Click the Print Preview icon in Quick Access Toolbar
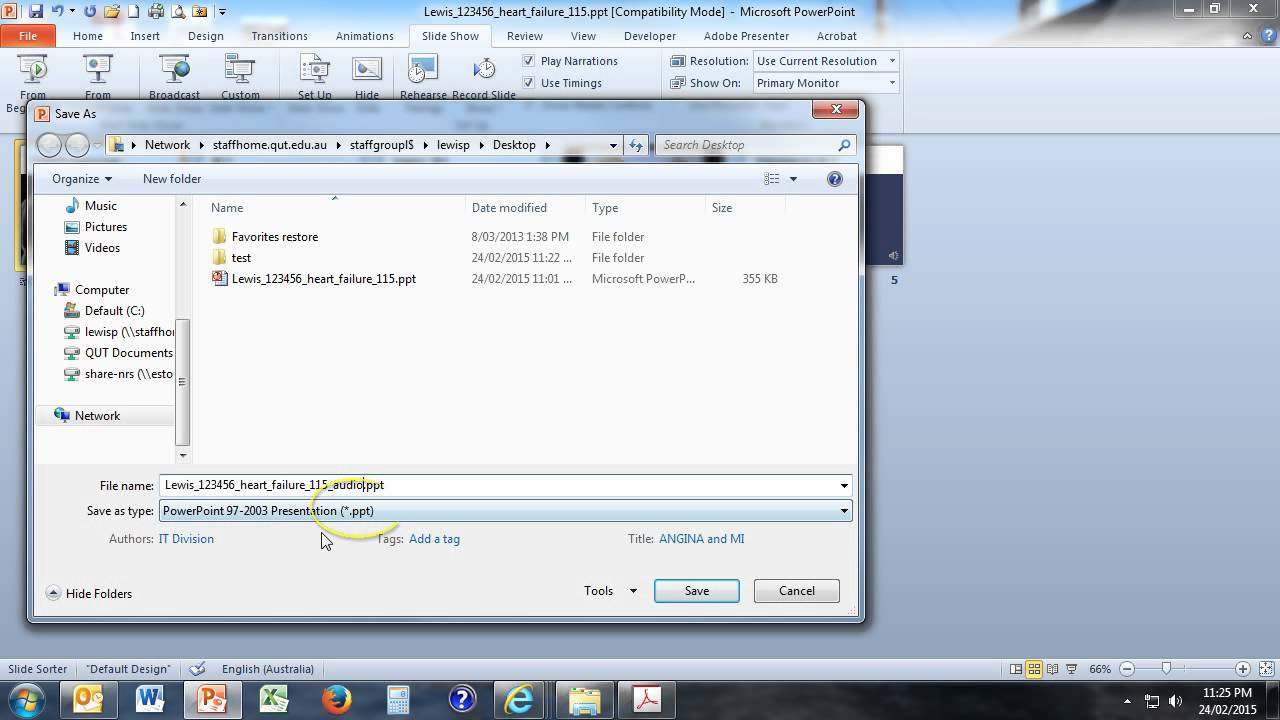The height and width of the screenshot is (720, 1280). point(178,11)
